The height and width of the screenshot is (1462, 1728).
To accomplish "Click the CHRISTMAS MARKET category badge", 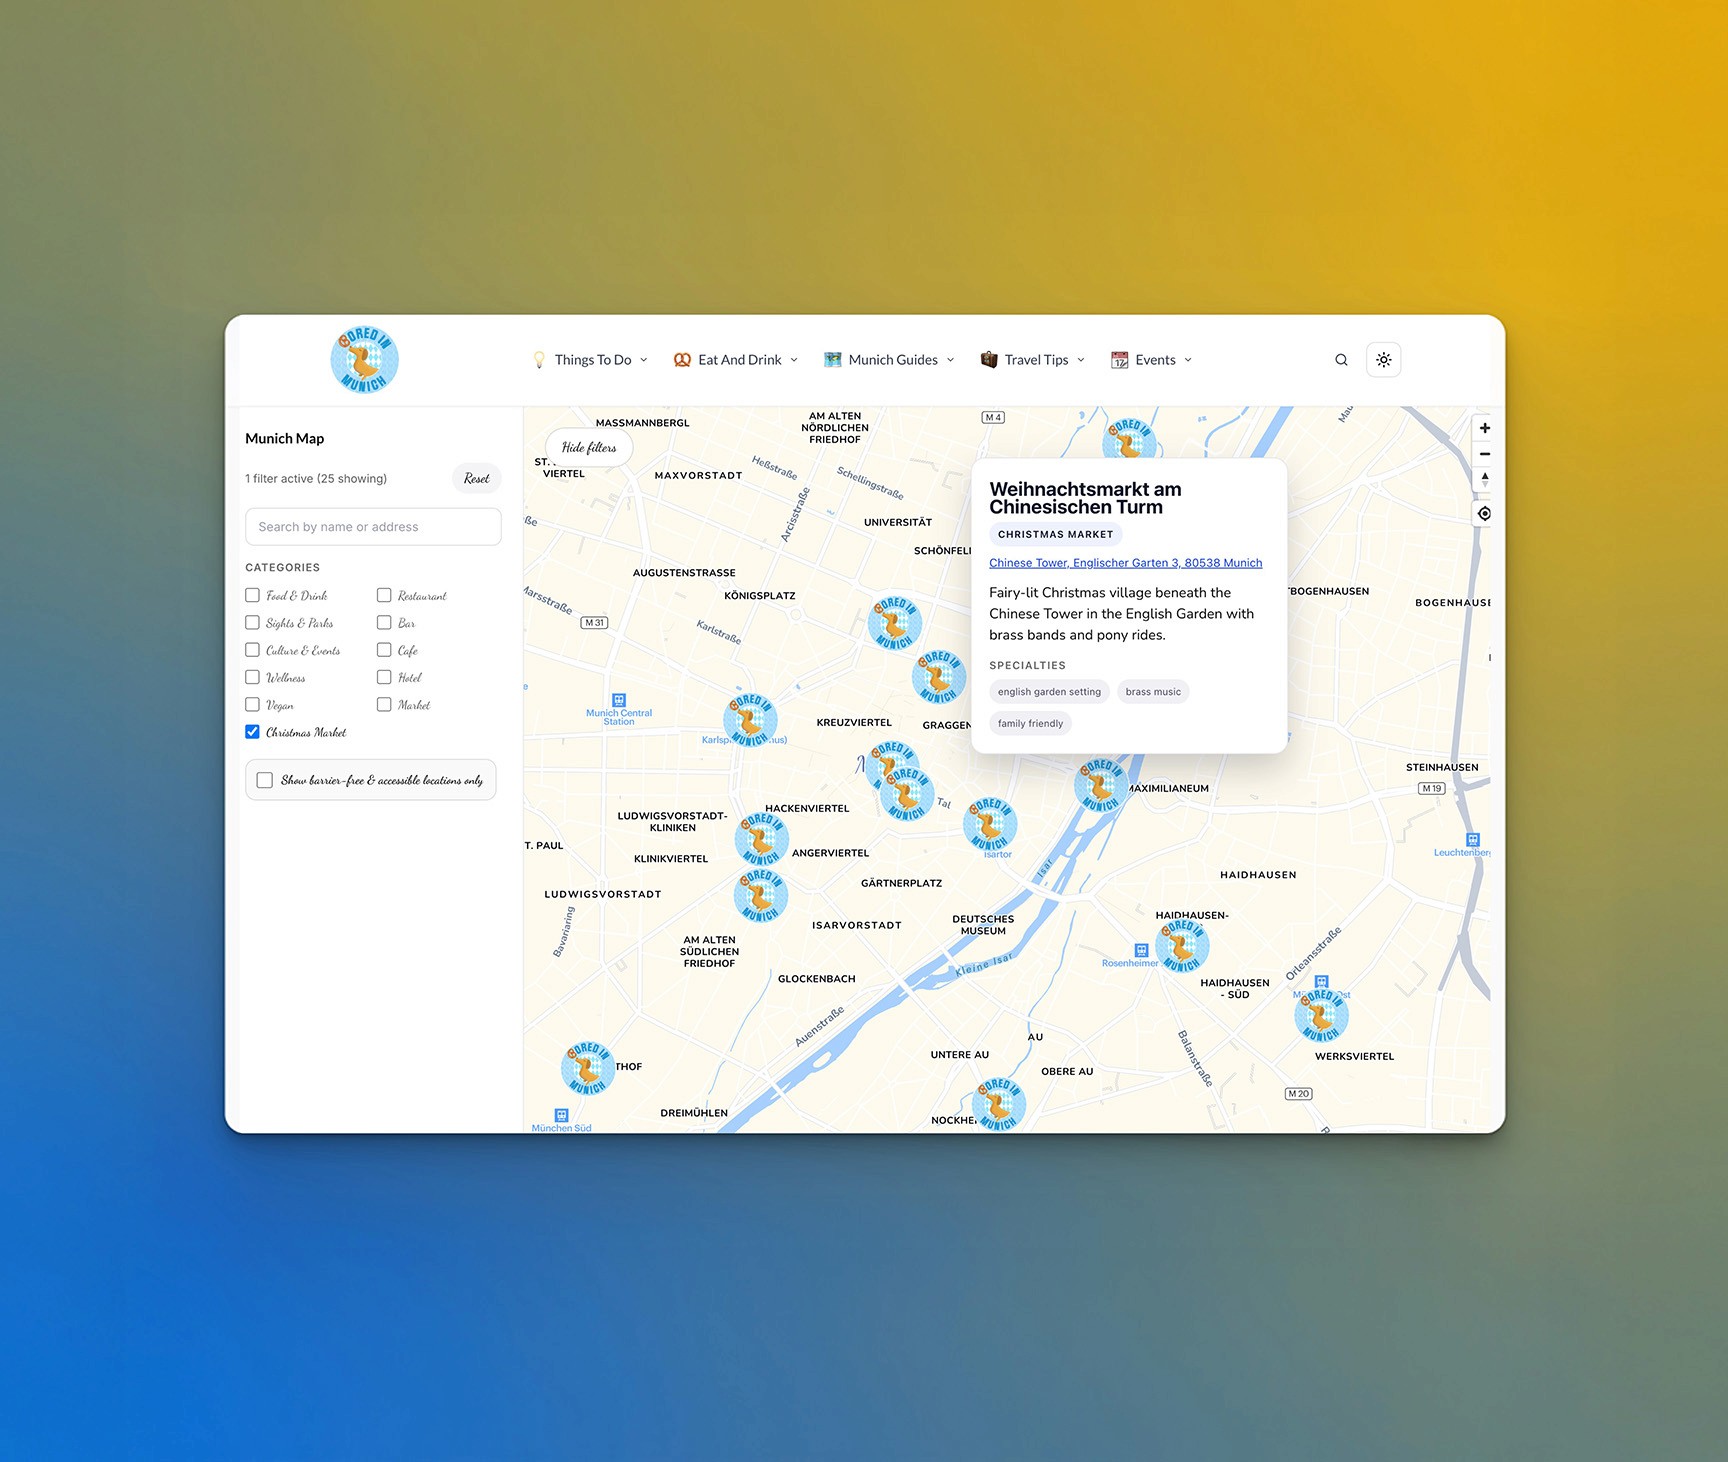I will click(x=1055, y=534).
